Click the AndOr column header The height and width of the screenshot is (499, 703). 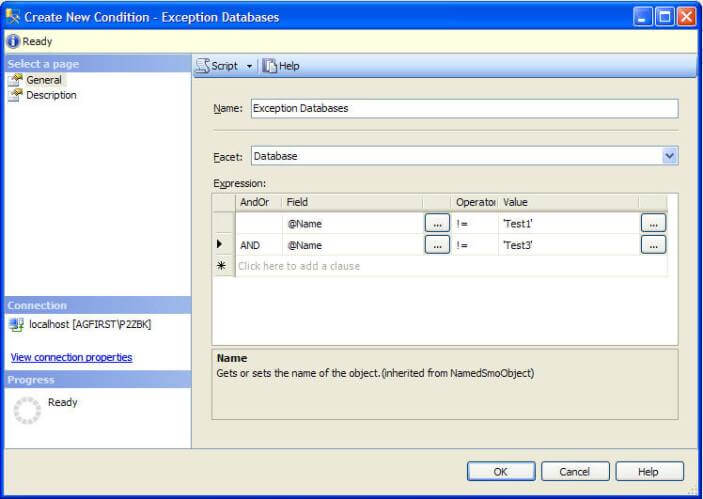(259, 202)
